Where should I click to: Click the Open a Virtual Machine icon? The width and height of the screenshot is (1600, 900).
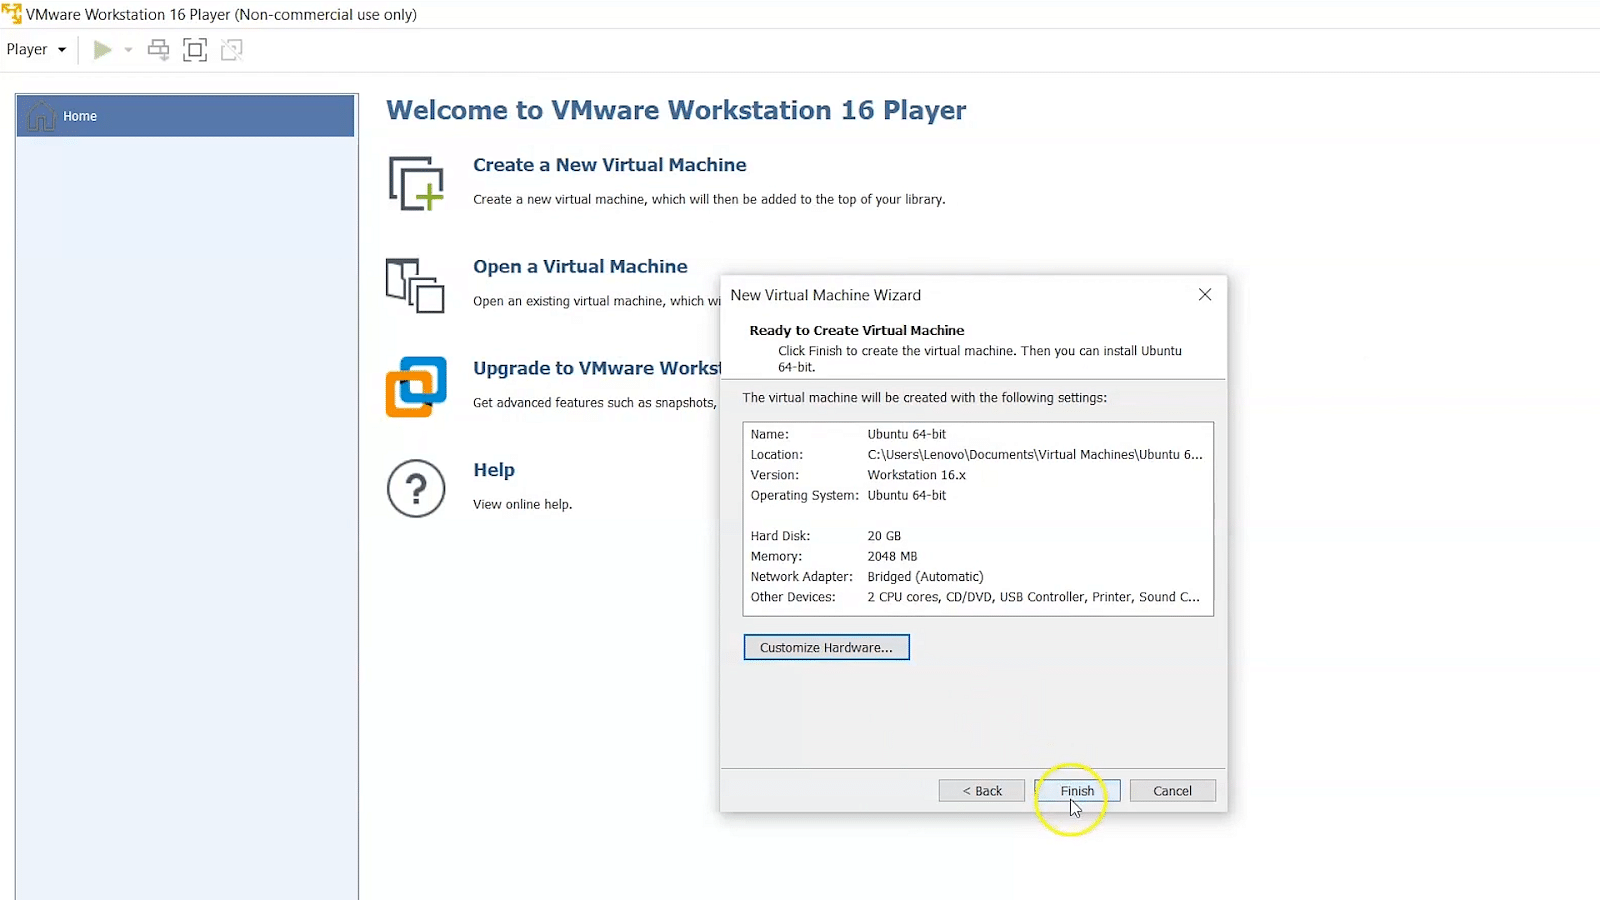coord(415,286)
